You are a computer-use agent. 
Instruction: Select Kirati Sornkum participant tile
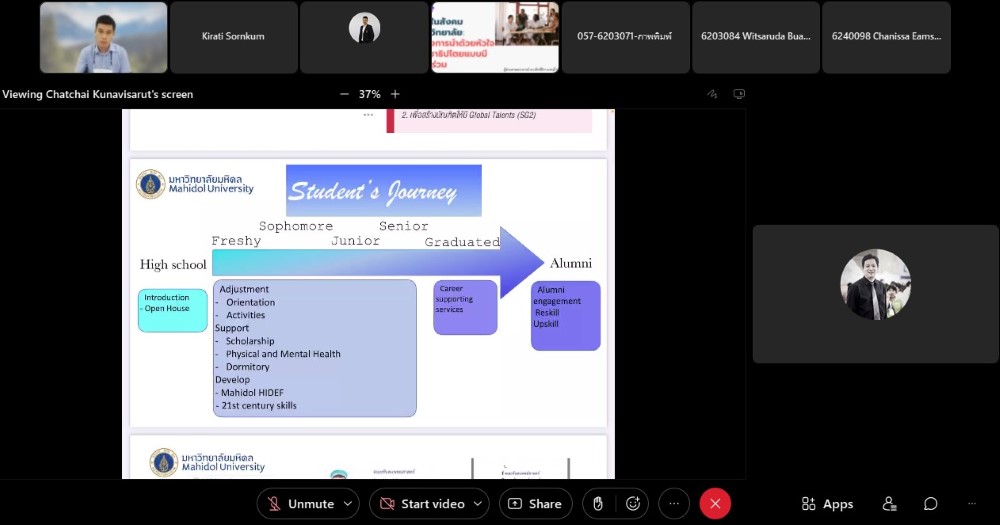(234, 38)
